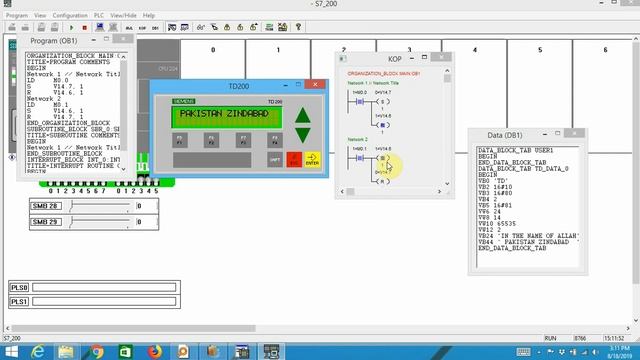This screenshot has height=360, width=640.
Task: Toggle input switch 1 of second group
Action: tap(126, 183)
